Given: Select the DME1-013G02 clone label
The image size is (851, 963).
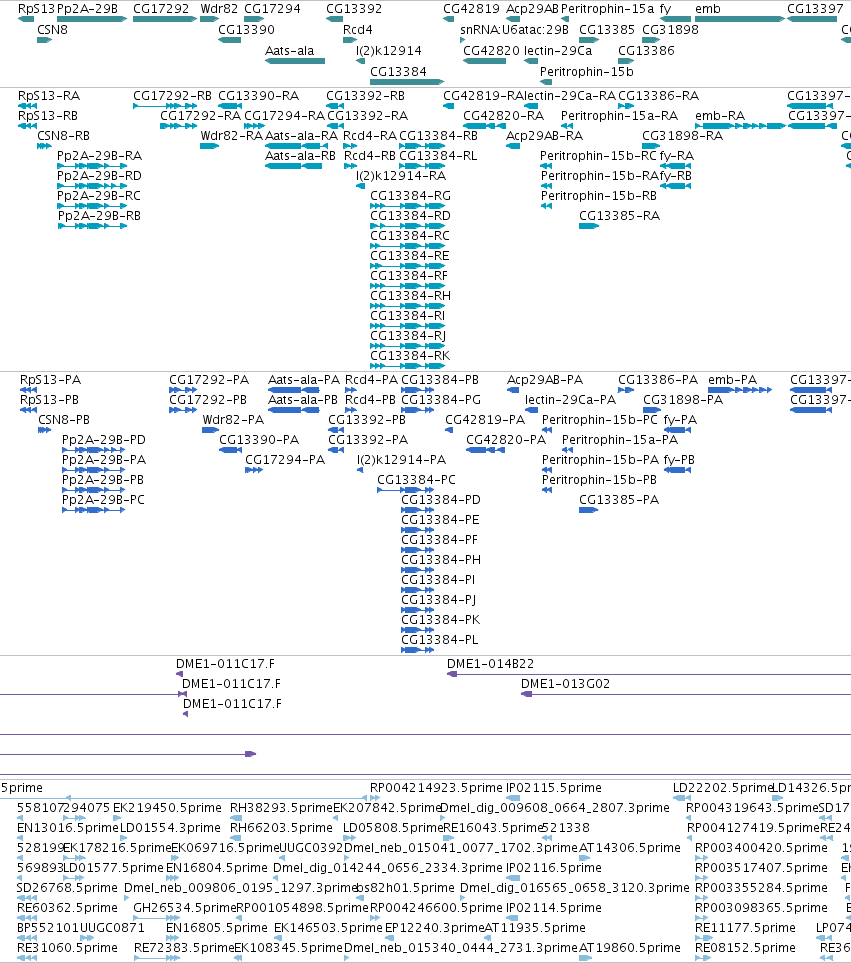Looking at the screenshot, I should coord(565,684).
